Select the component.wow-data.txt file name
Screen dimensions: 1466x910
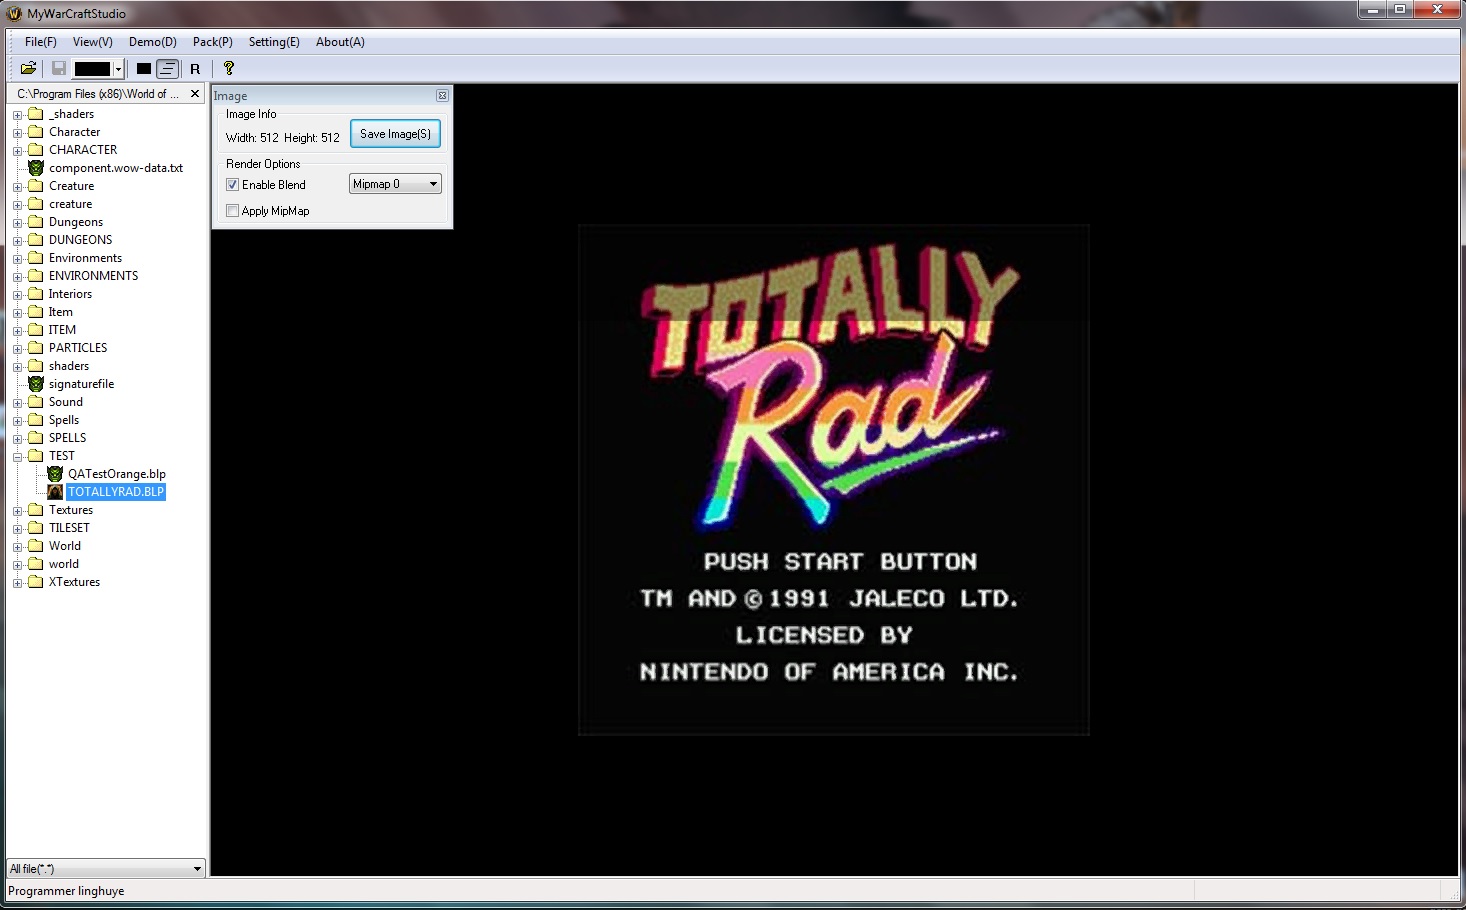tap(116, 168)
